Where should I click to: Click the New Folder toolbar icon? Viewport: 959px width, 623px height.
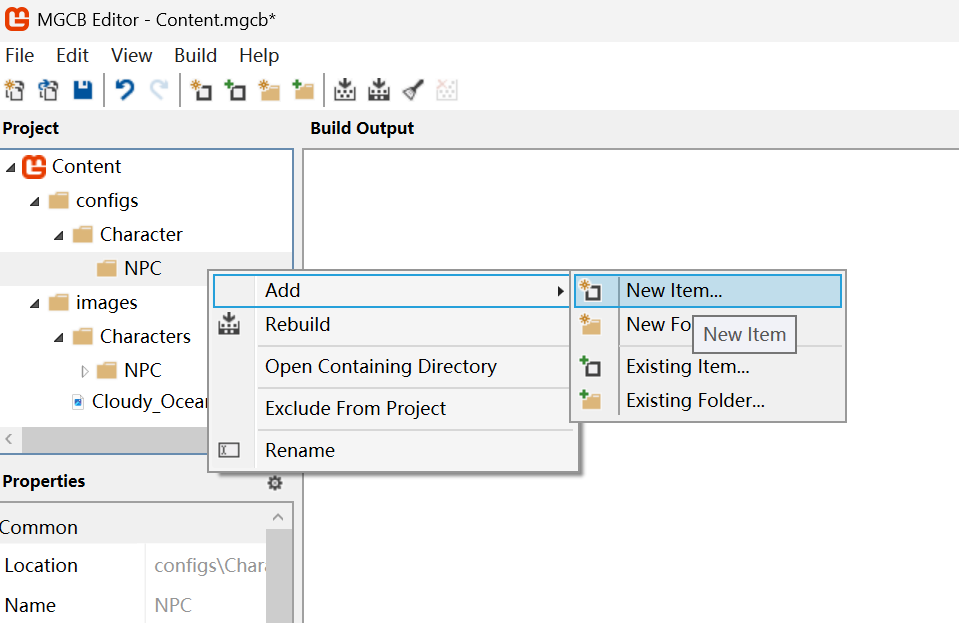pos(269,90)
